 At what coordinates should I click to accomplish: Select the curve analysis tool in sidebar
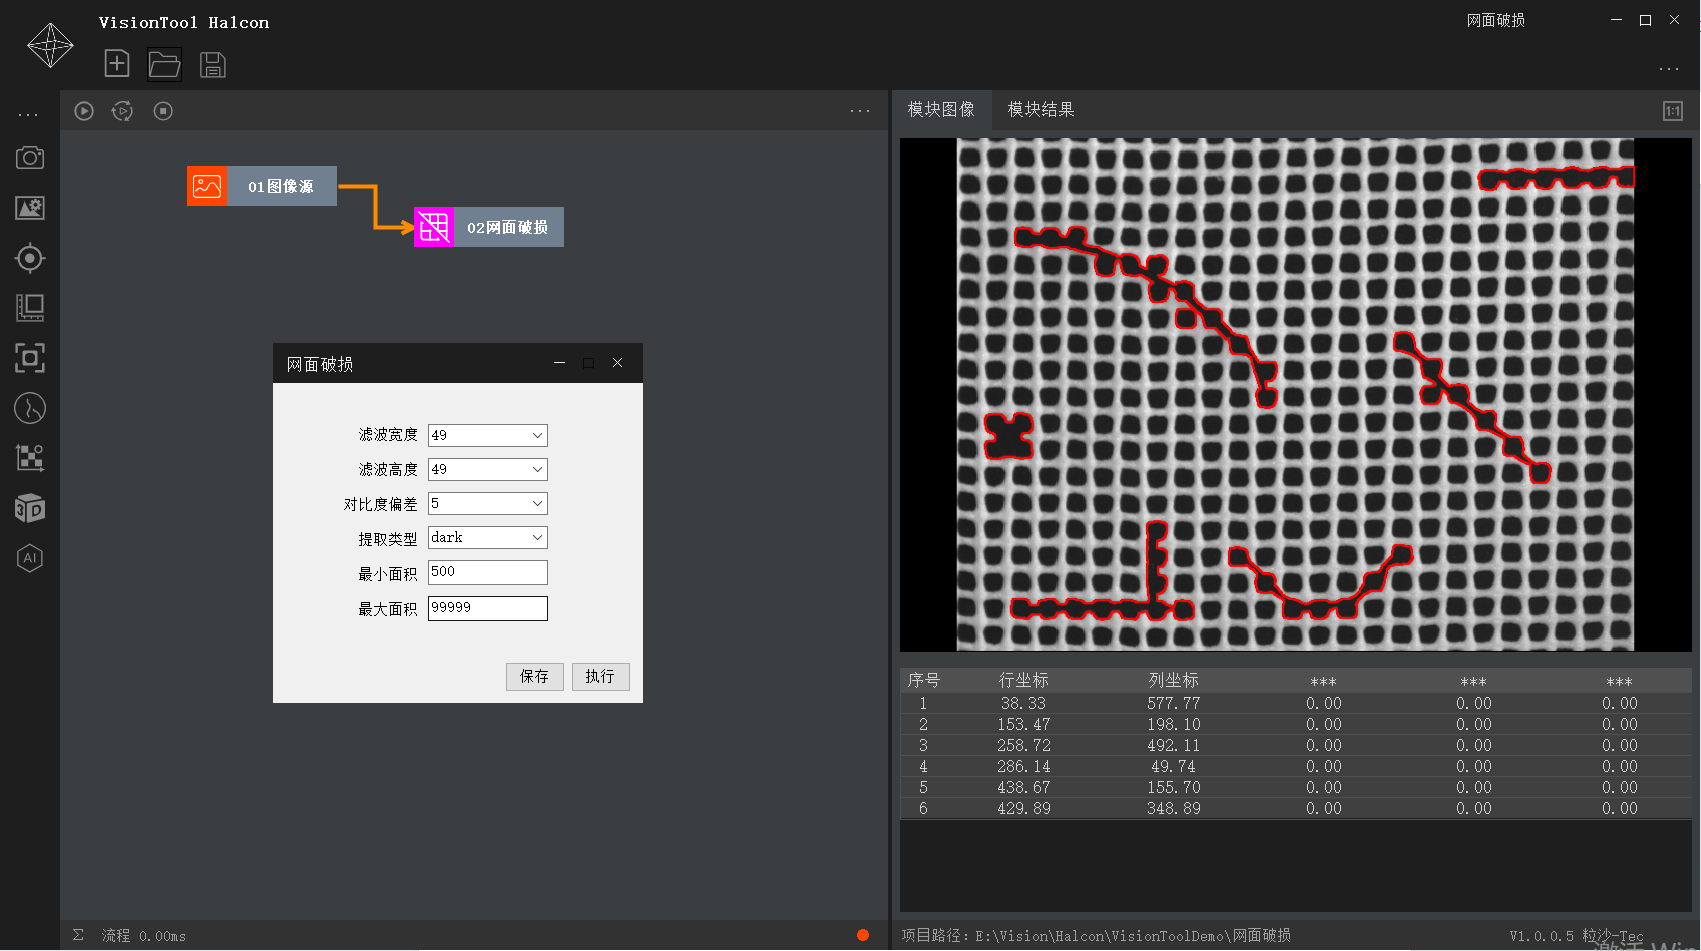click(30, 408)
